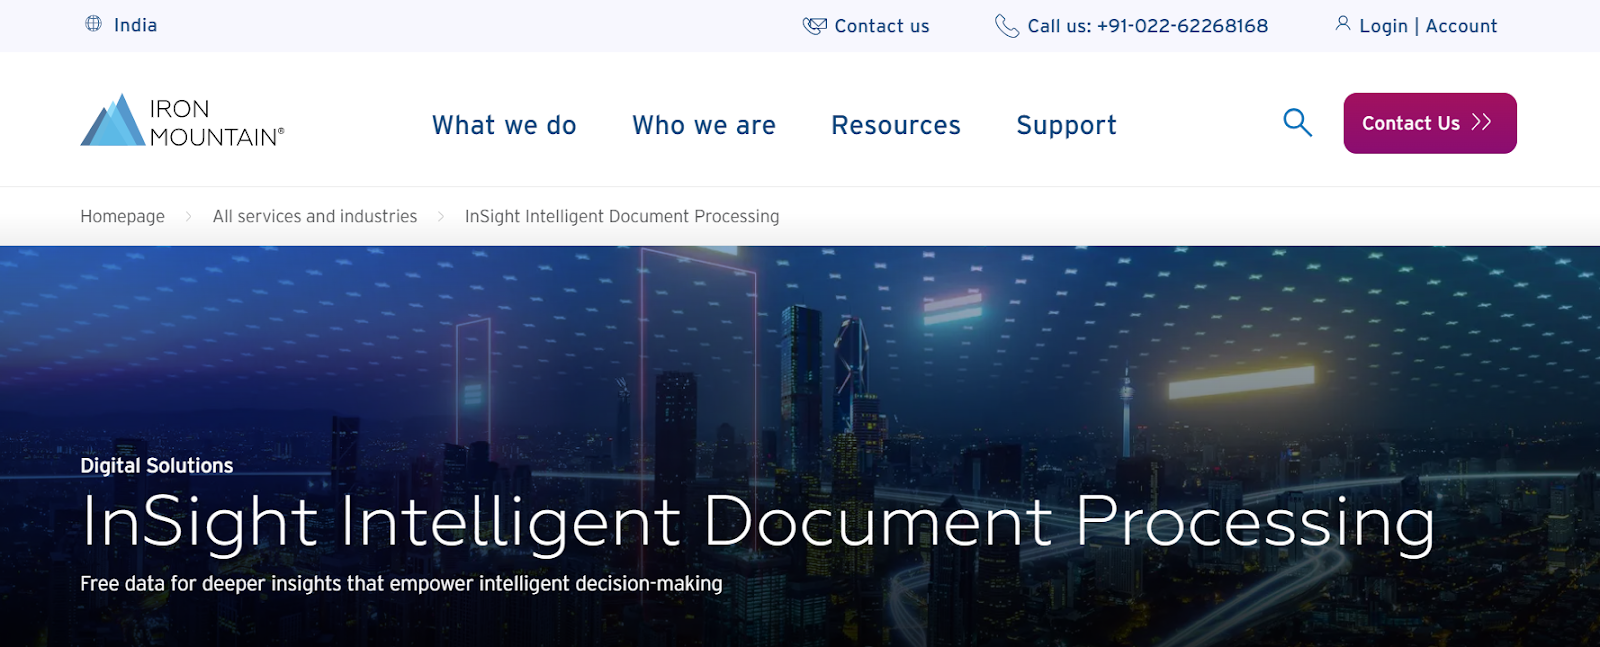Click the double chevron on Contact Us button
Screen dimensions: 1600x647
pyautogui.click(x=1482, y=122)
